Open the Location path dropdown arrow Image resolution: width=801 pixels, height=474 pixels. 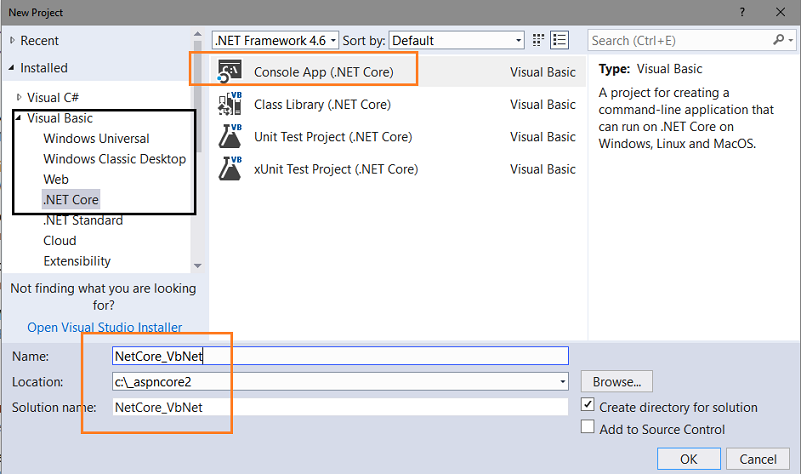click(x=562, y=382)
